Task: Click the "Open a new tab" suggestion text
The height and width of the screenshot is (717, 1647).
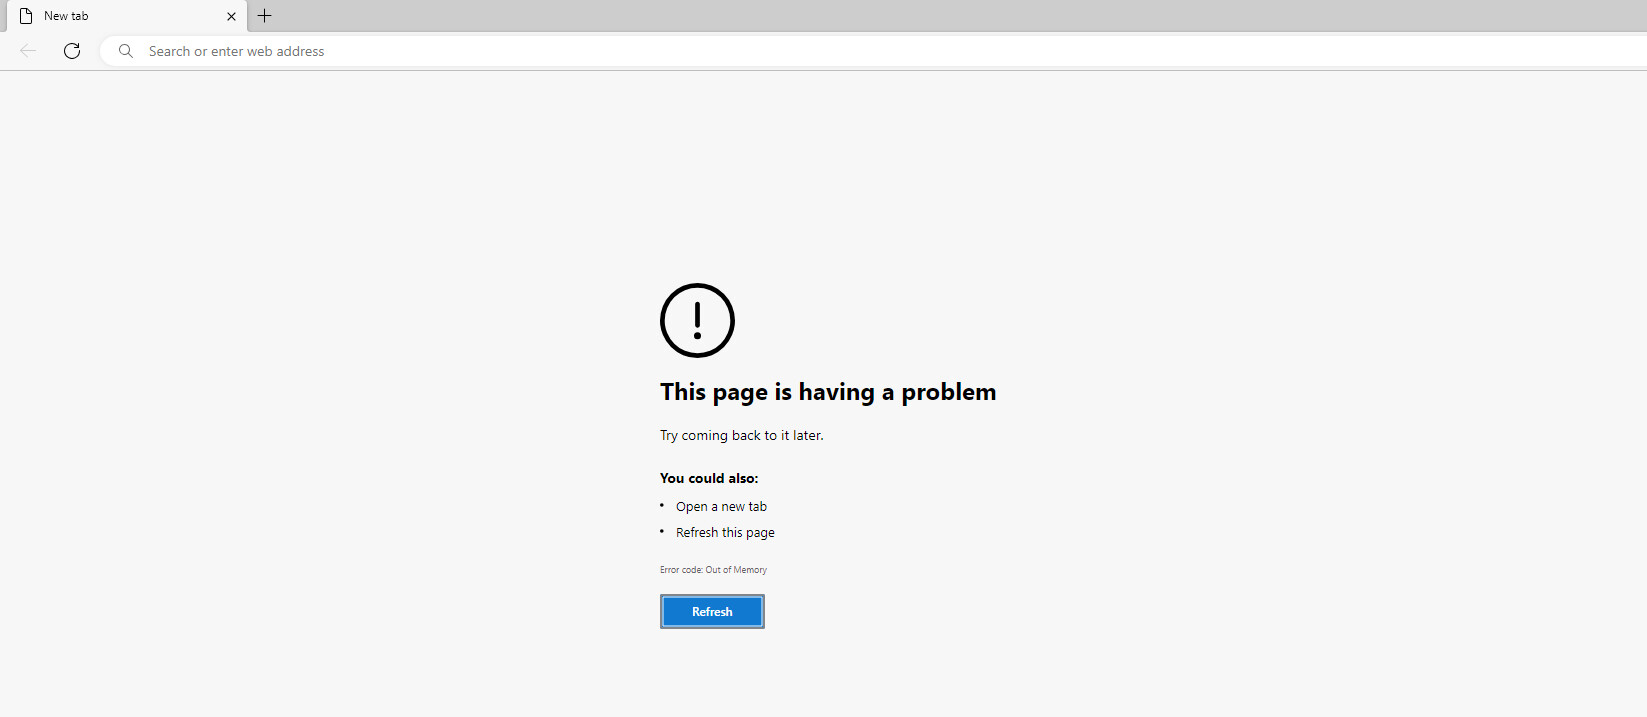Action: (x=721, y=507)
